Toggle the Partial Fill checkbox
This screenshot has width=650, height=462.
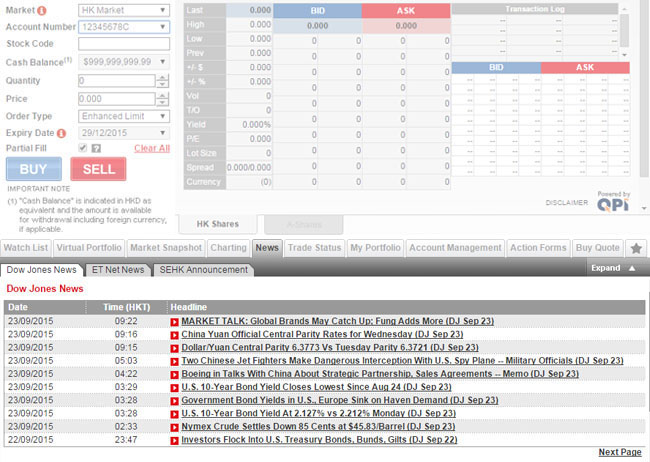83,148
